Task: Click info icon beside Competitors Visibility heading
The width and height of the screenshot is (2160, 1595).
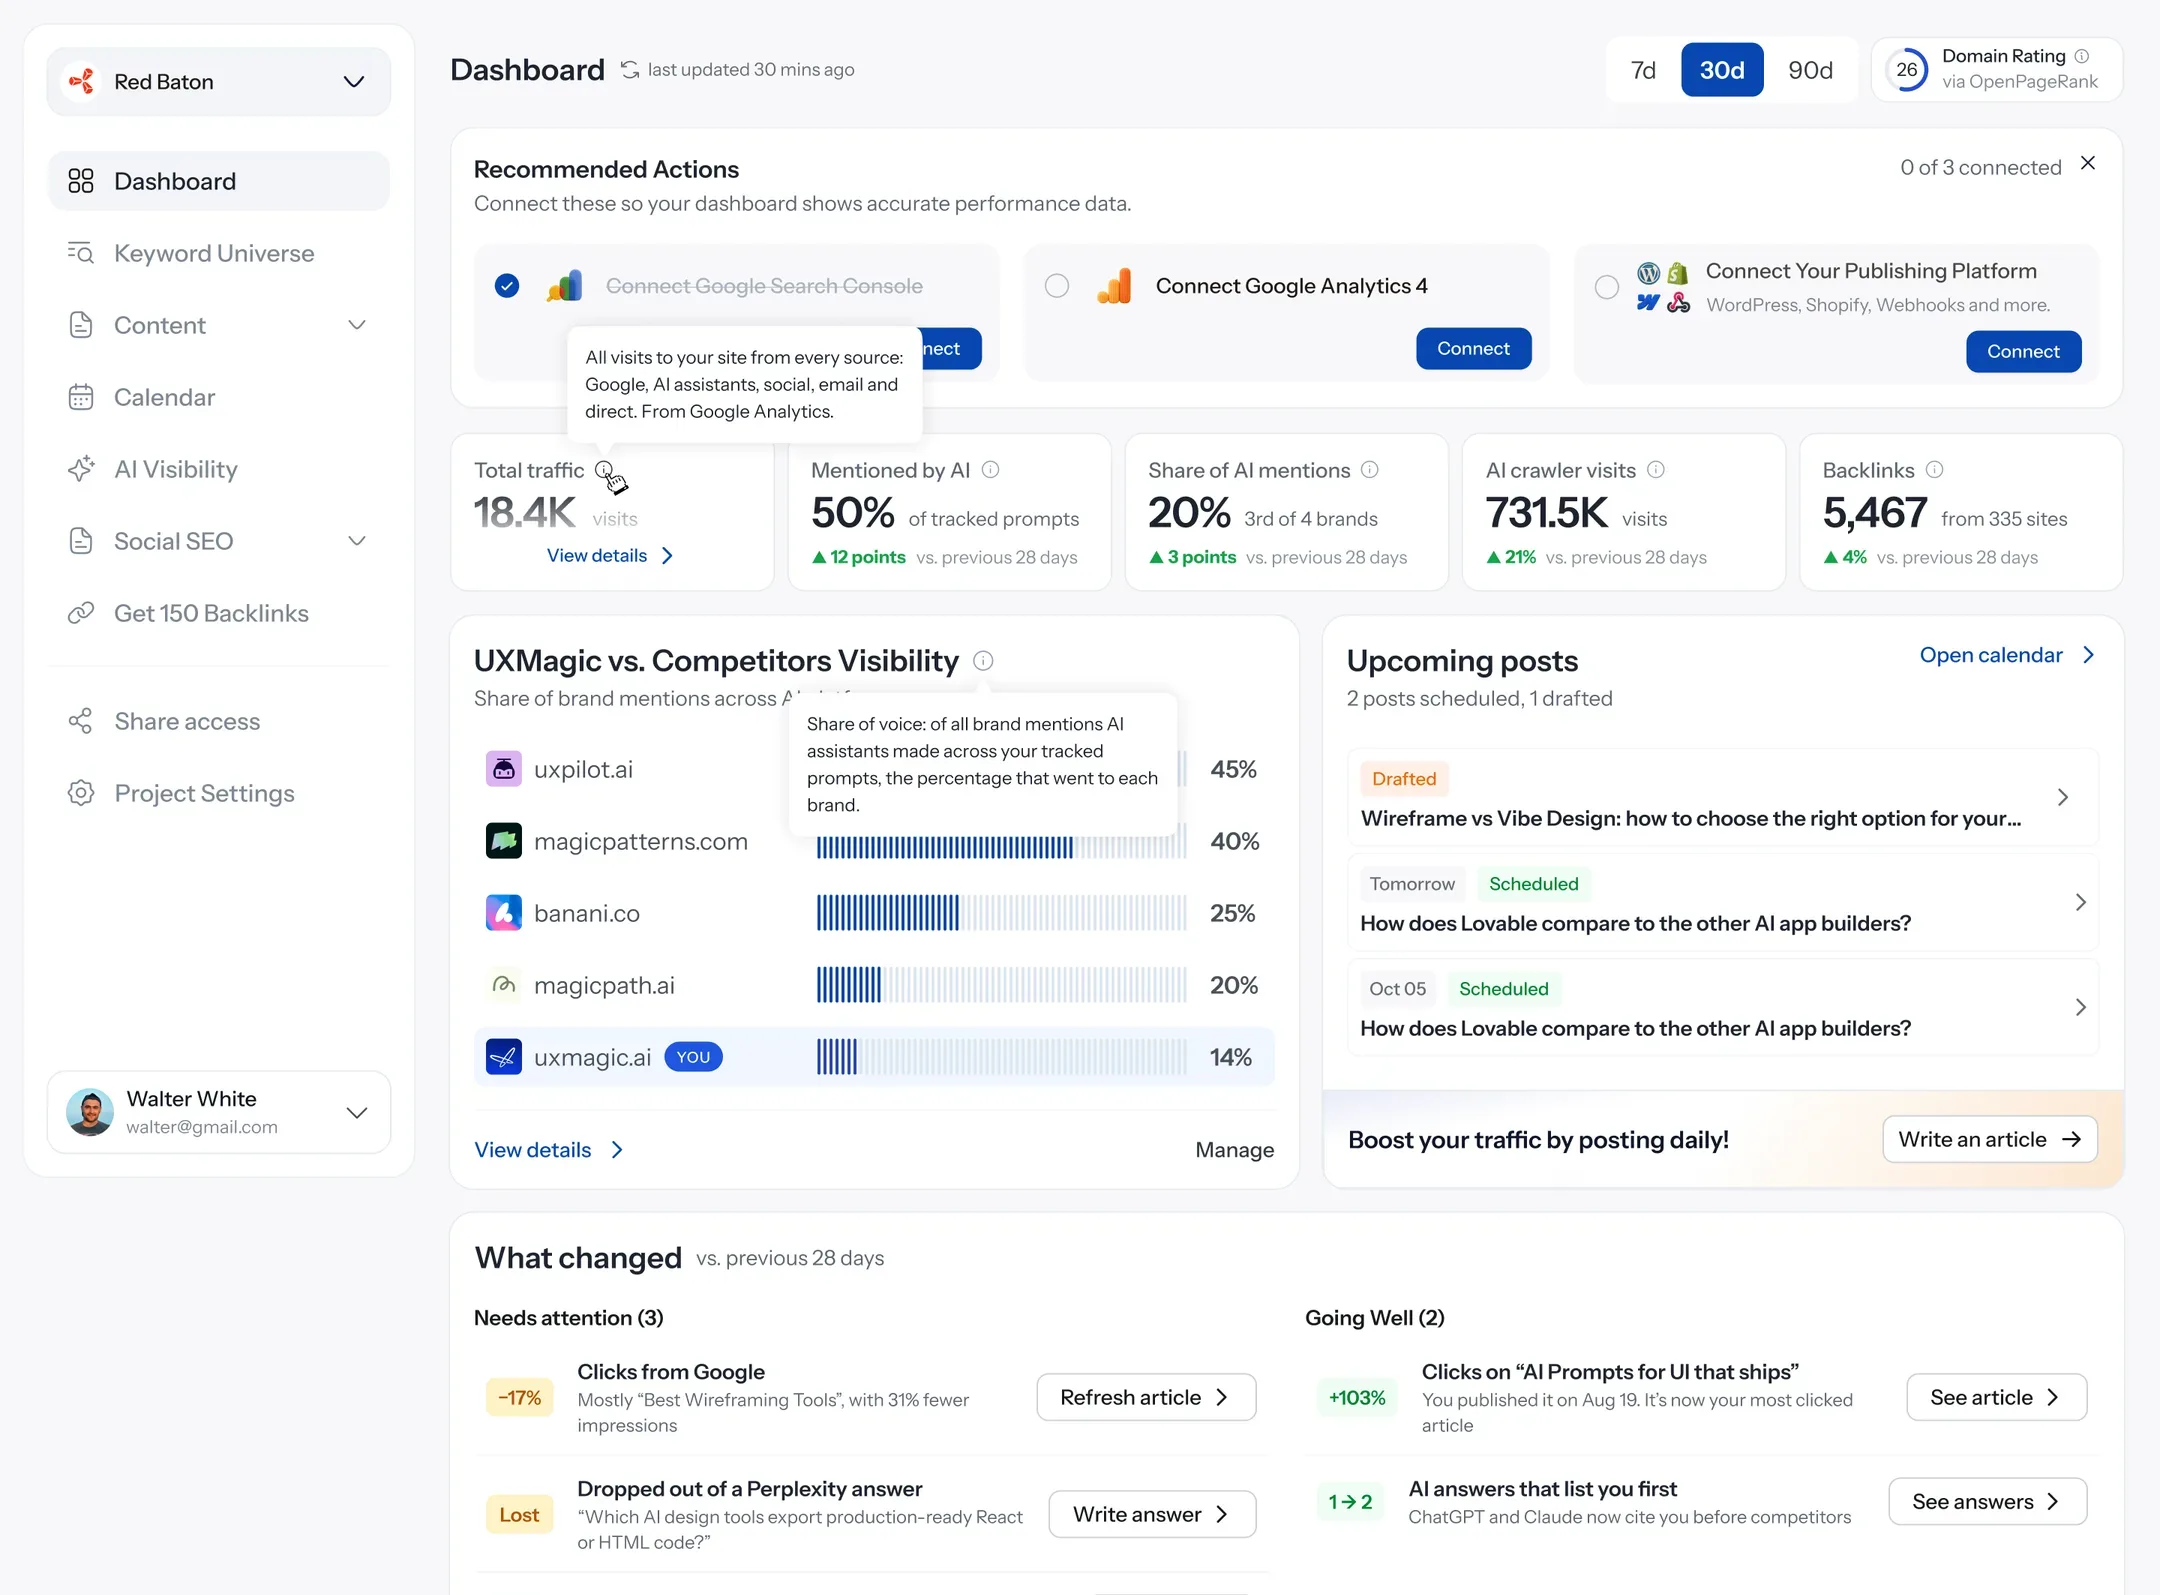Action: coord(983,660)
